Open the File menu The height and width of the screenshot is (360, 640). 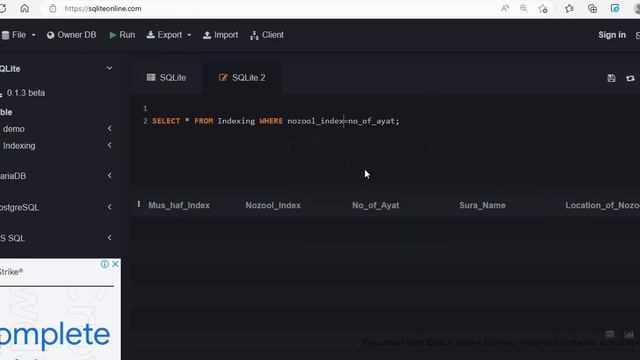(19, 35)
